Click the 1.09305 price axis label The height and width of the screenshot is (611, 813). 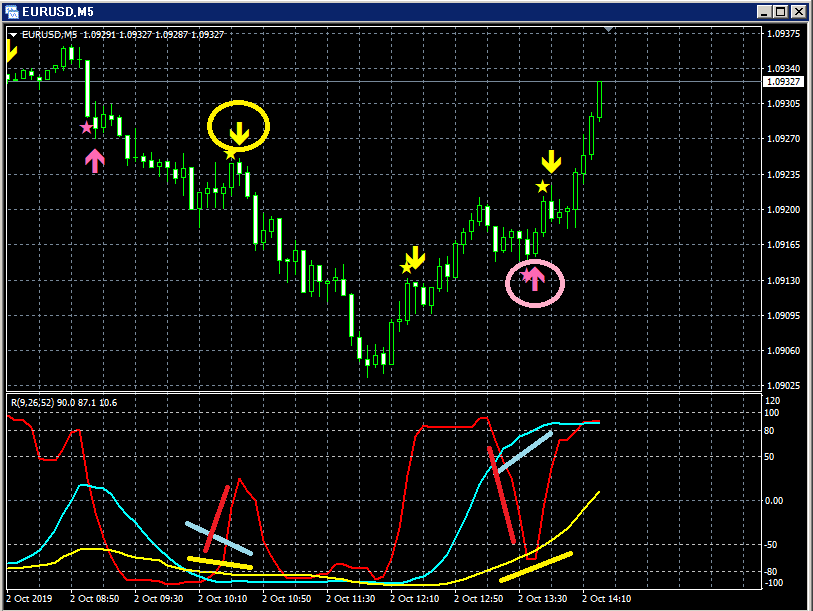tap(783, 104)
